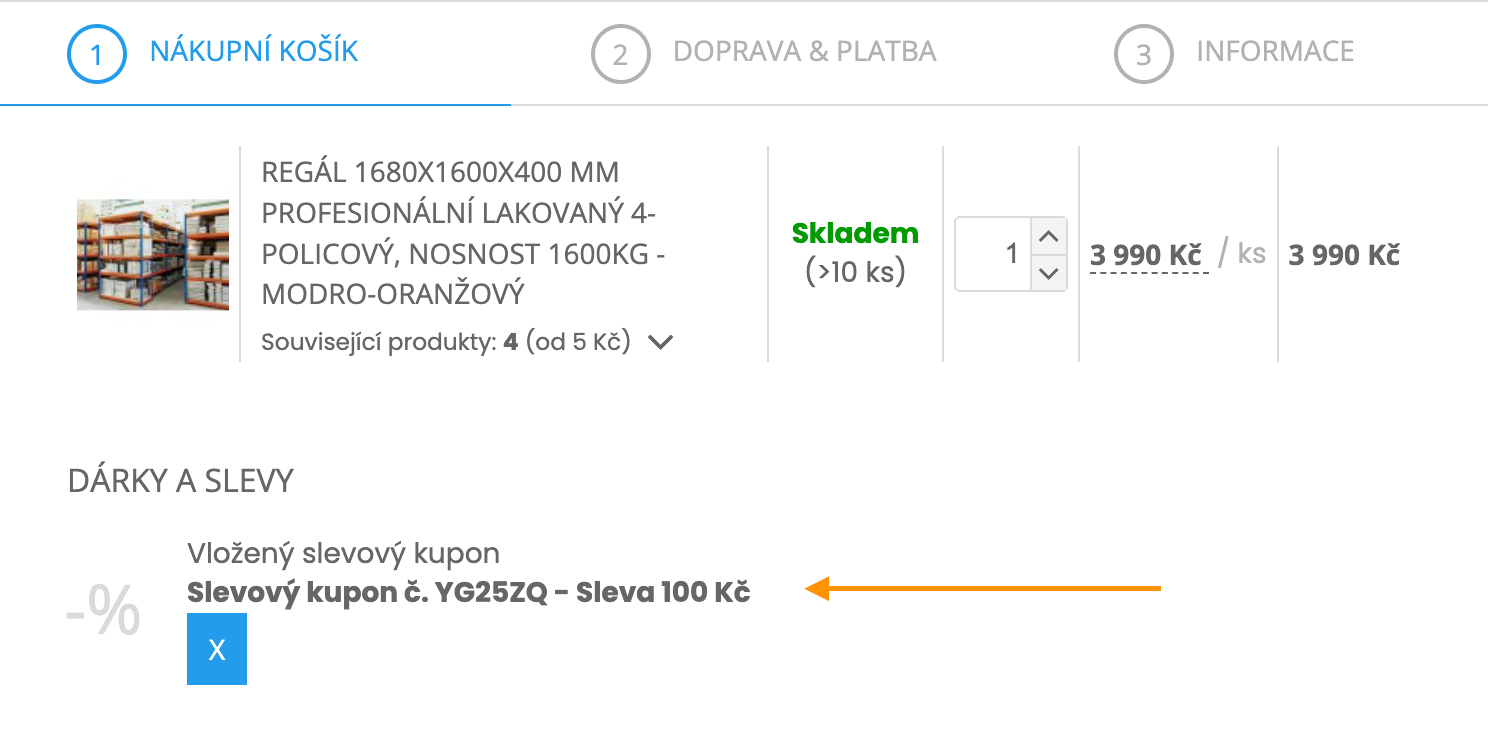Click the step 3 circle icon
Image resolution: width=1488 pixels, height=734 pixels.
[1142, 54]
